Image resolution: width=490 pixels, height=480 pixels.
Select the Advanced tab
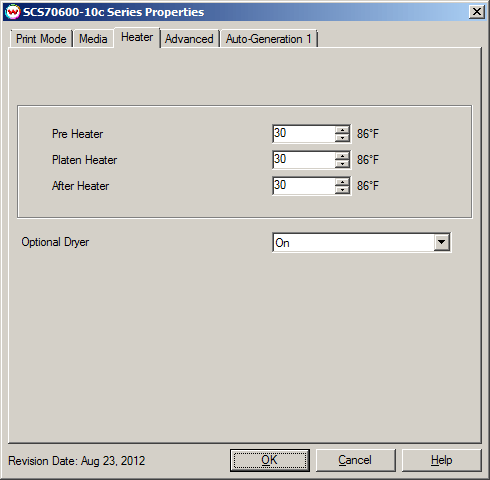[189, 39]
